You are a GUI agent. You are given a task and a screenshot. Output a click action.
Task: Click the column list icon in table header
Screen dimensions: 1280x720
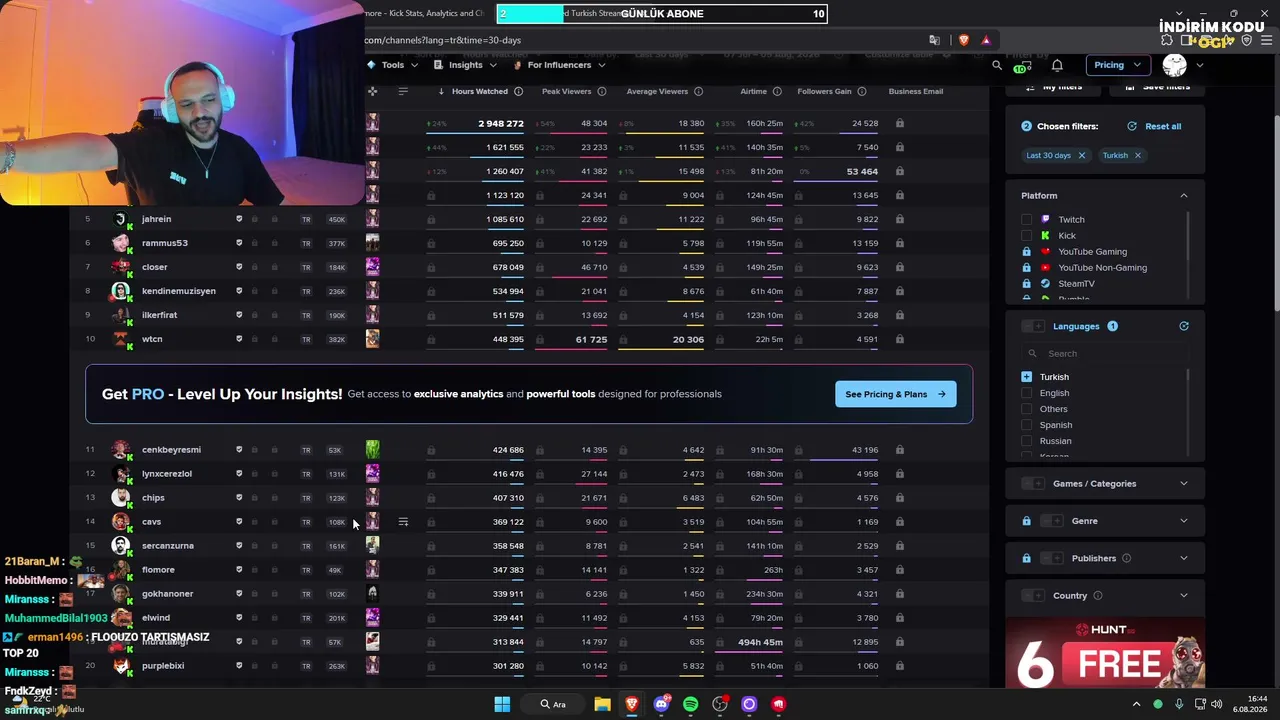(403, 91)
